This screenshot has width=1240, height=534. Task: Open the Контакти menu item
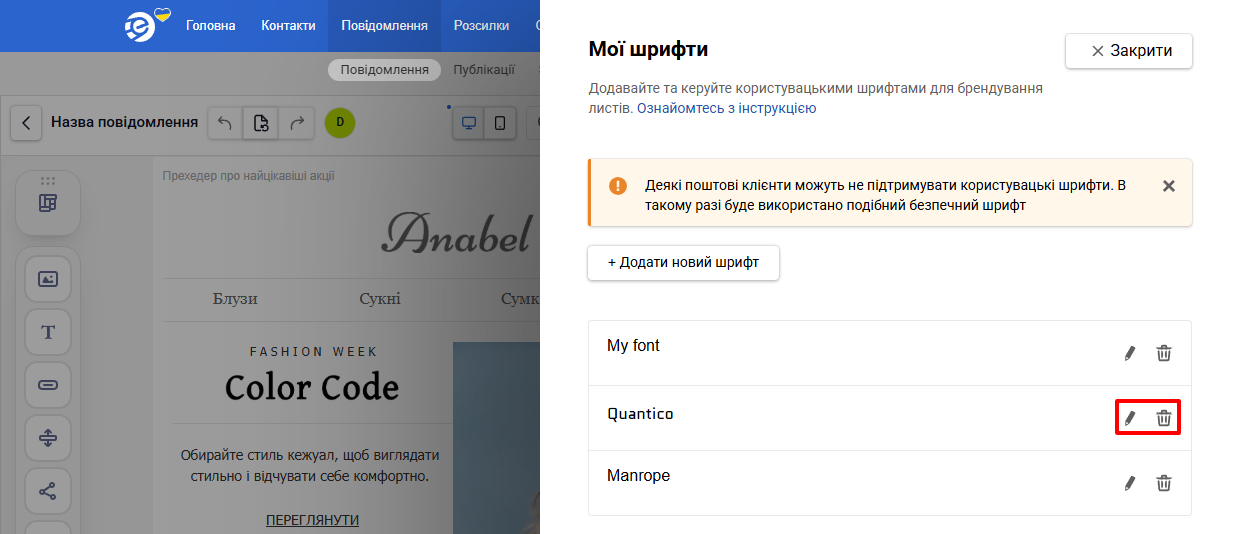(288, 26)
